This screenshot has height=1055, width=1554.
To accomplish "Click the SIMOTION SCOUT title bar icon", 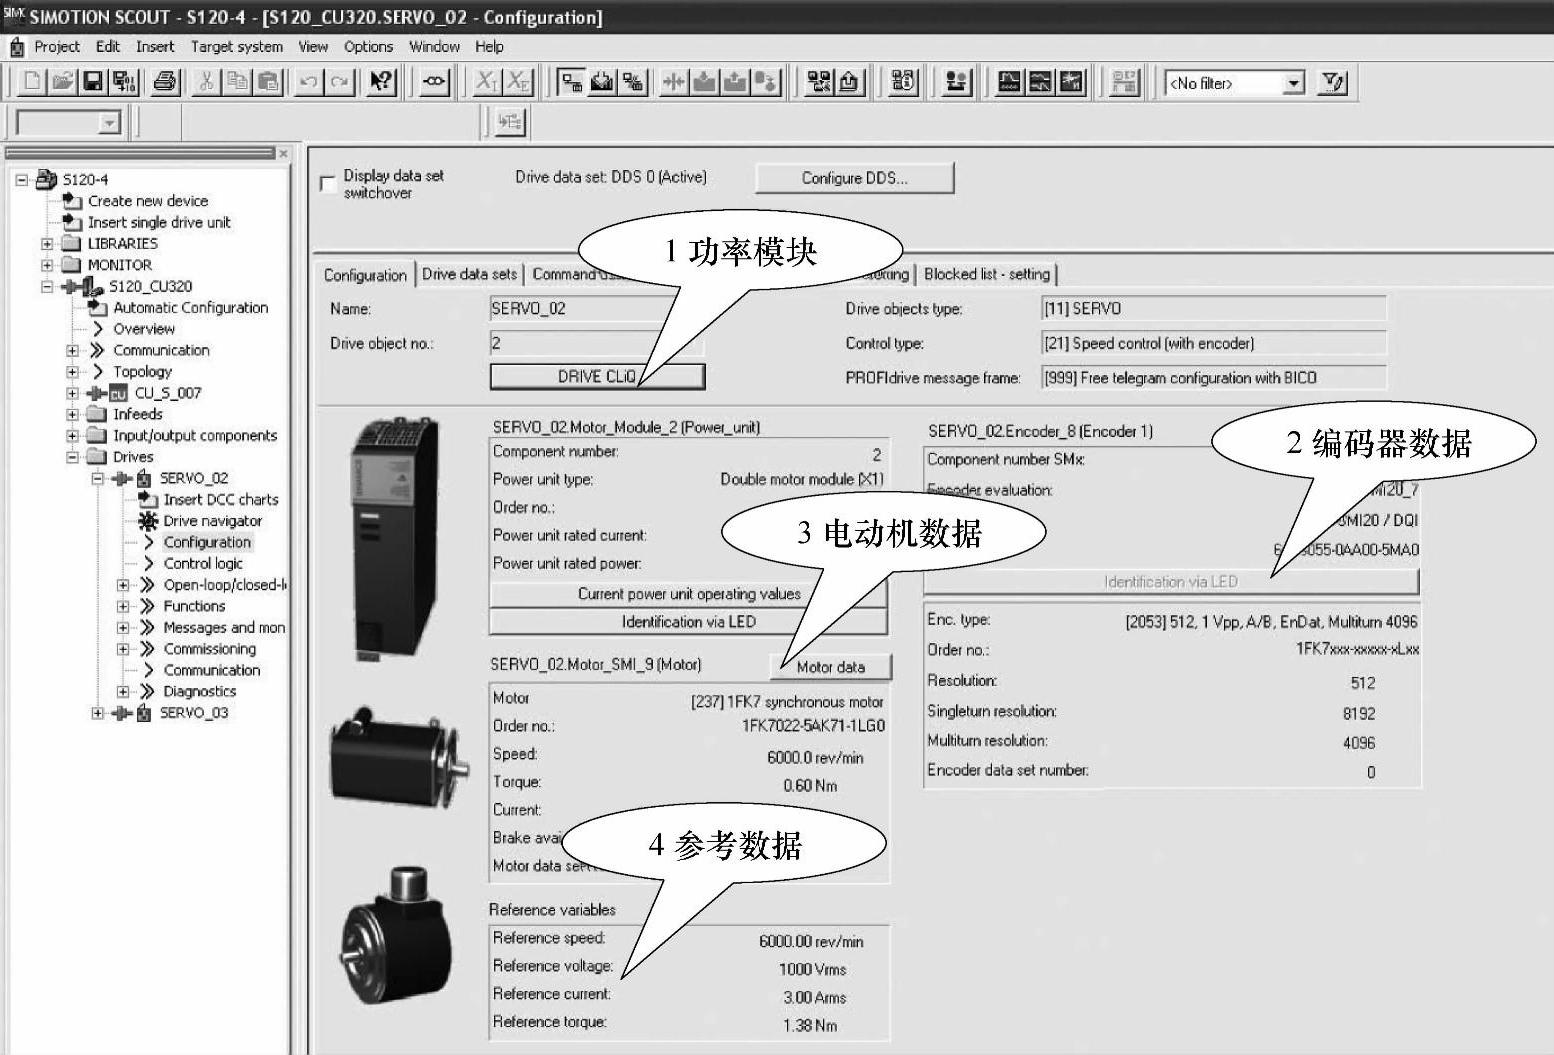I will click(x=14, y=16).
